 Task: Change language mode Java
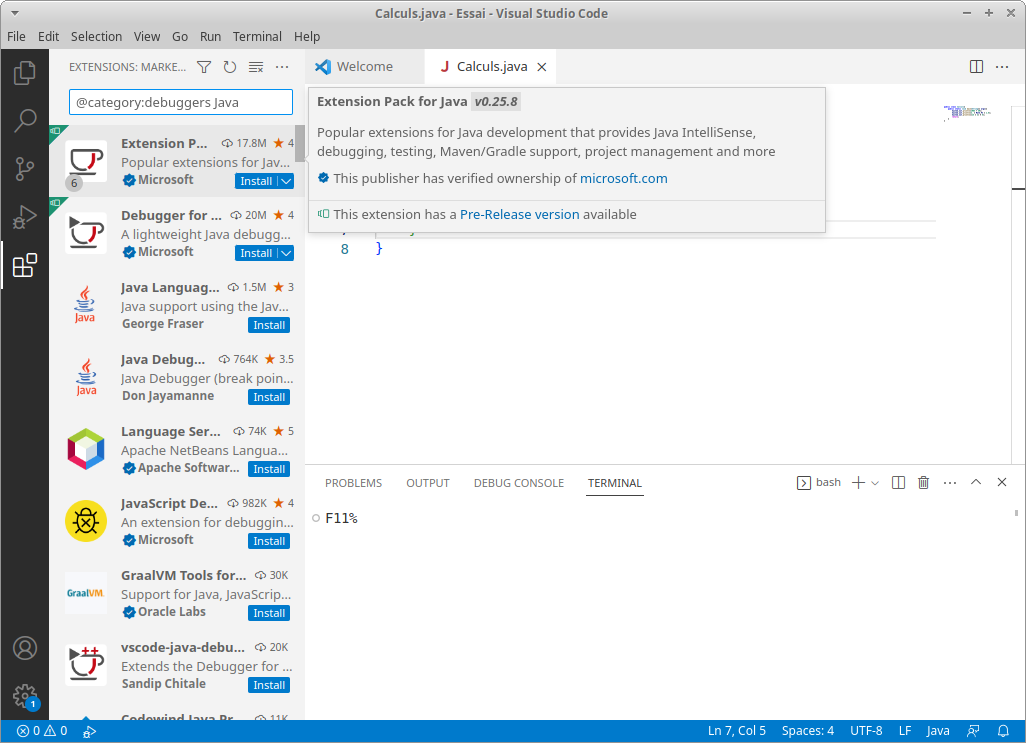(x=938, y=731)
